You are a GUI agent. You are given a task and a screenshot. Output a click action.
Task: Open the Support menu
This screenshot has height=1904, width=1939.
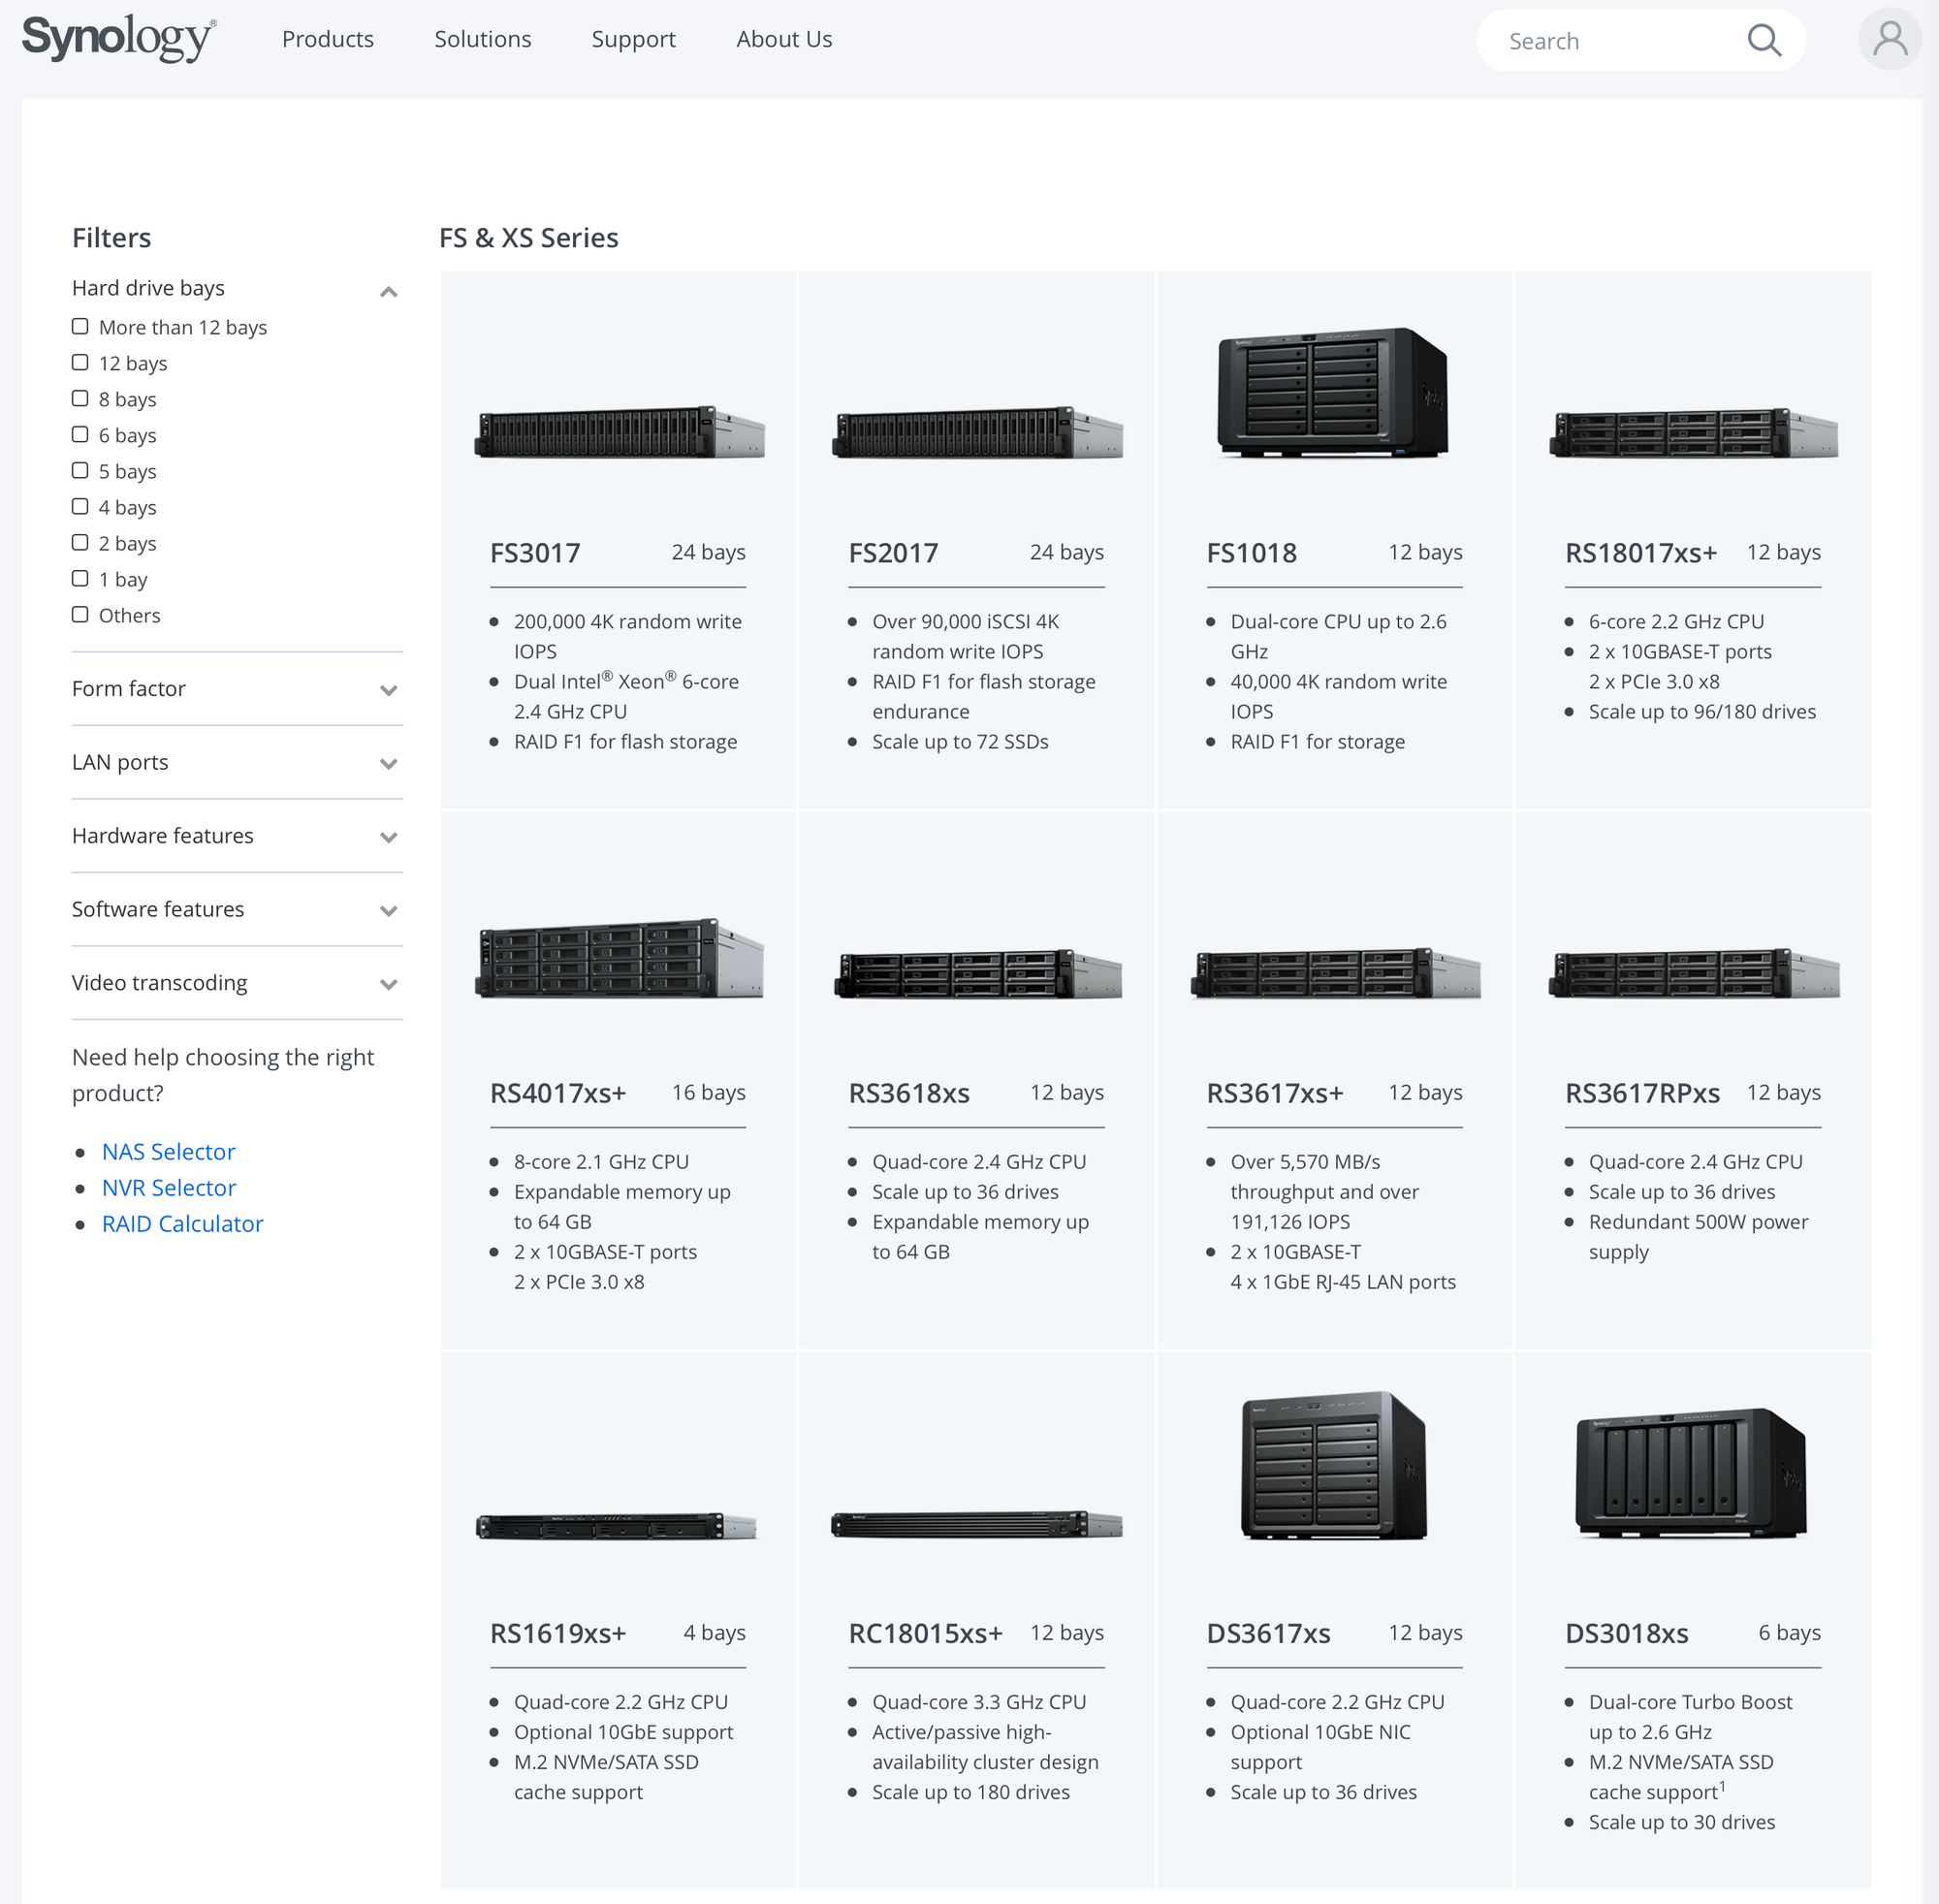point(633,39)
